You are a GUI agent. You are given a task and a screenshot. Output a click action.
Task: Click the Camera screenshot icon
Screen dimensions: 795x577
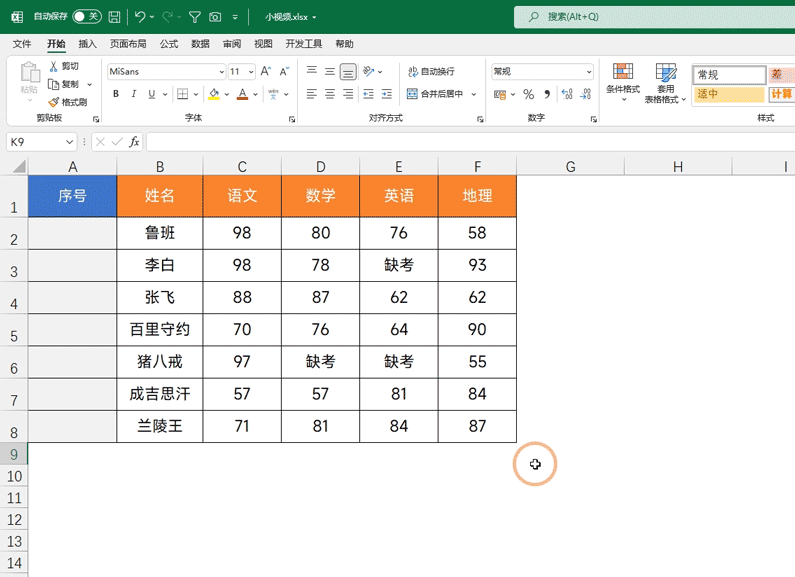click(215, 17)
